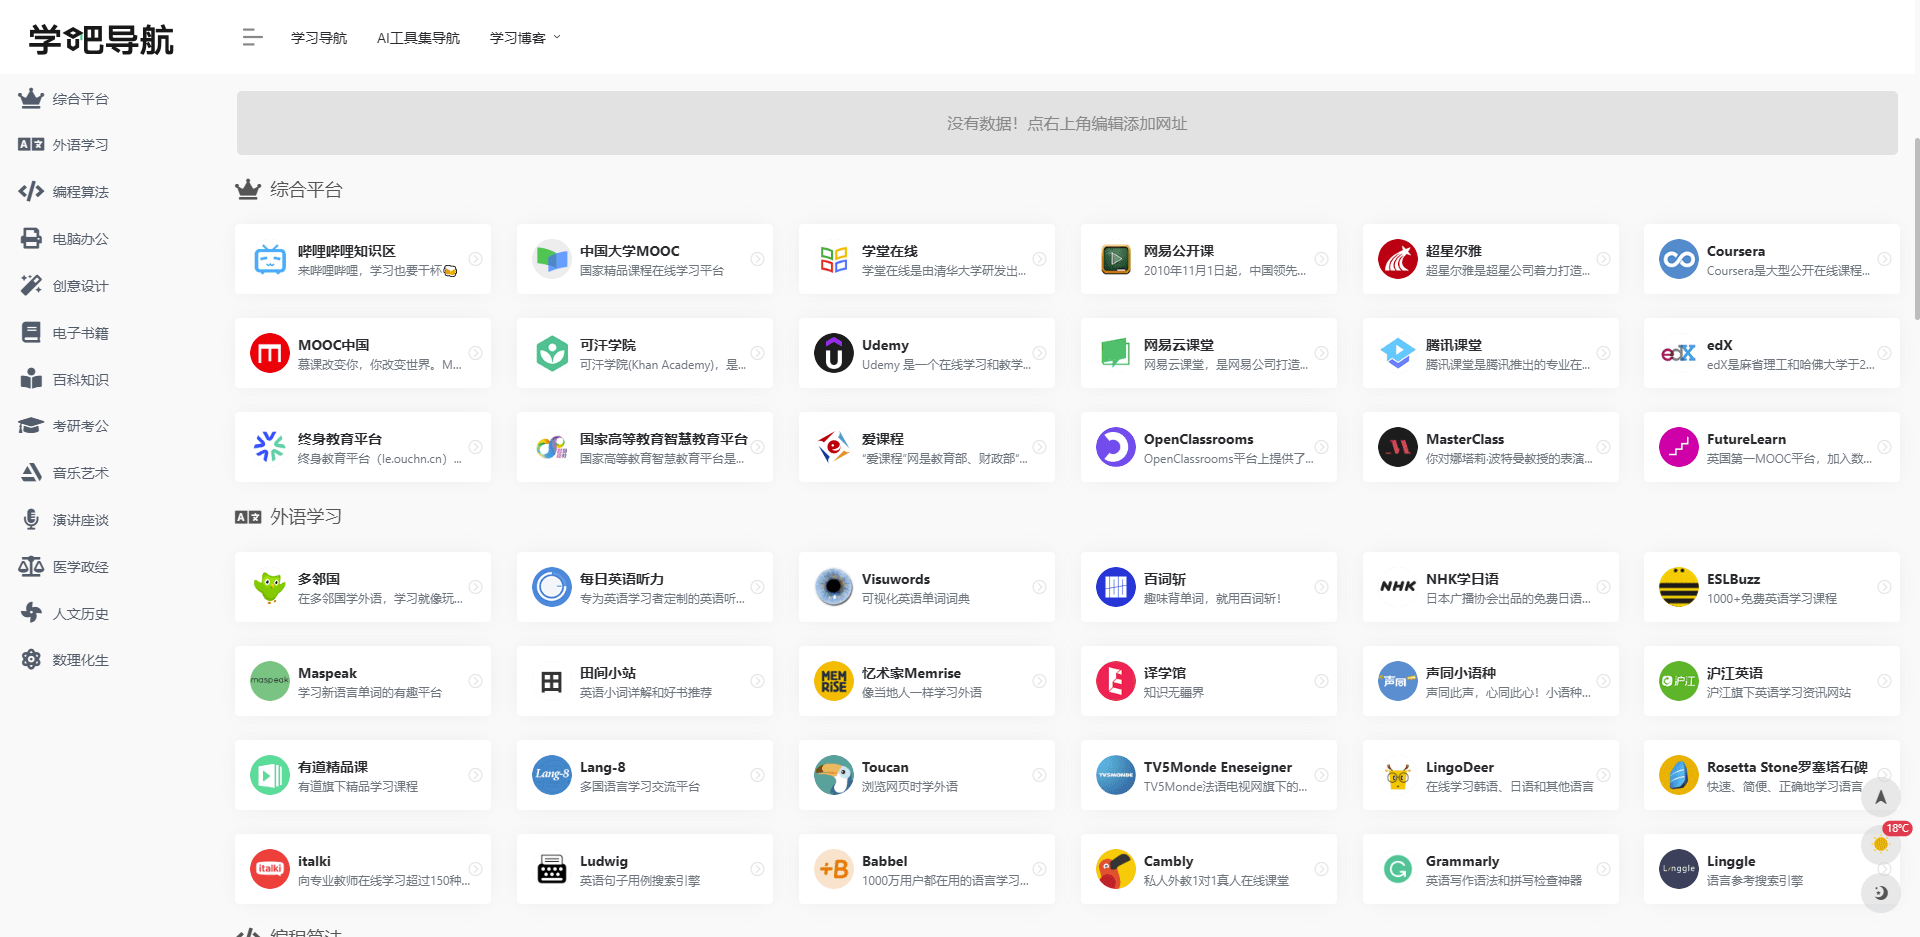Toggle the sidebar collapse hamburger icon
Screen dimensions: 1920x937
pos(252,38)
